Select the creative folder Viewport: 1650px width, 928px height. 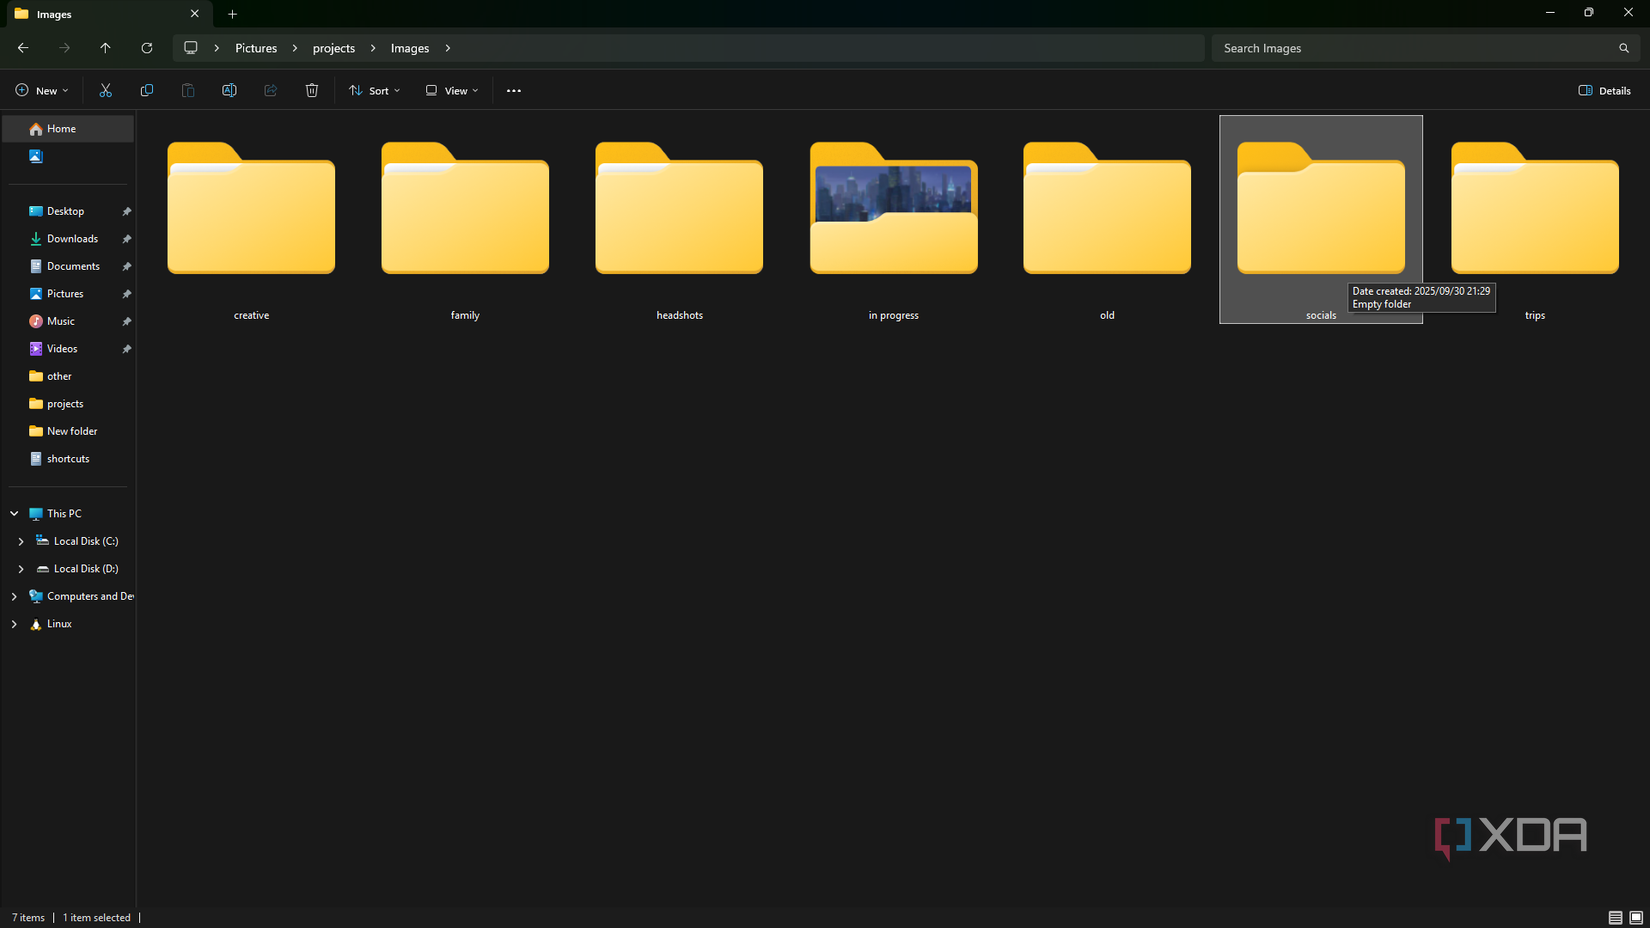tap(251, 220)
